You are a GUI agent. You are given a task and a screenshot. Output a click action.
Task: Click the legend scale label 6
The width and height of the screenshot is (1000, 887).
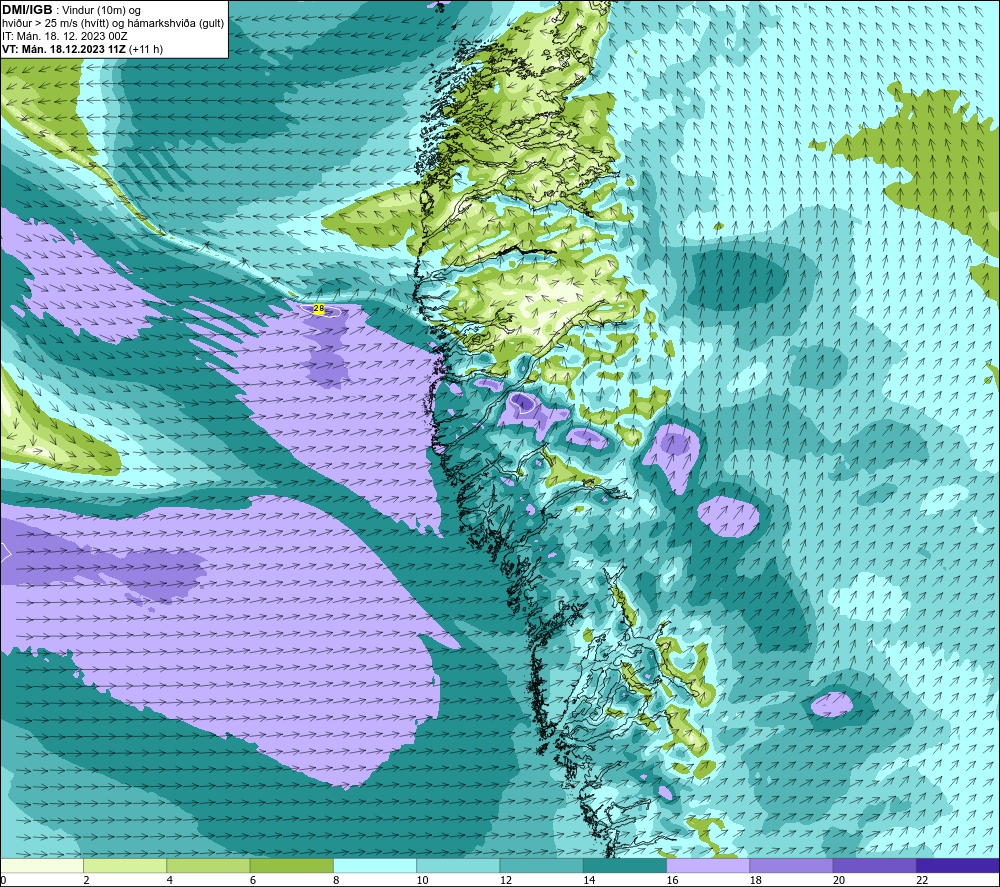pyautogui.click(x=253, y=880)
